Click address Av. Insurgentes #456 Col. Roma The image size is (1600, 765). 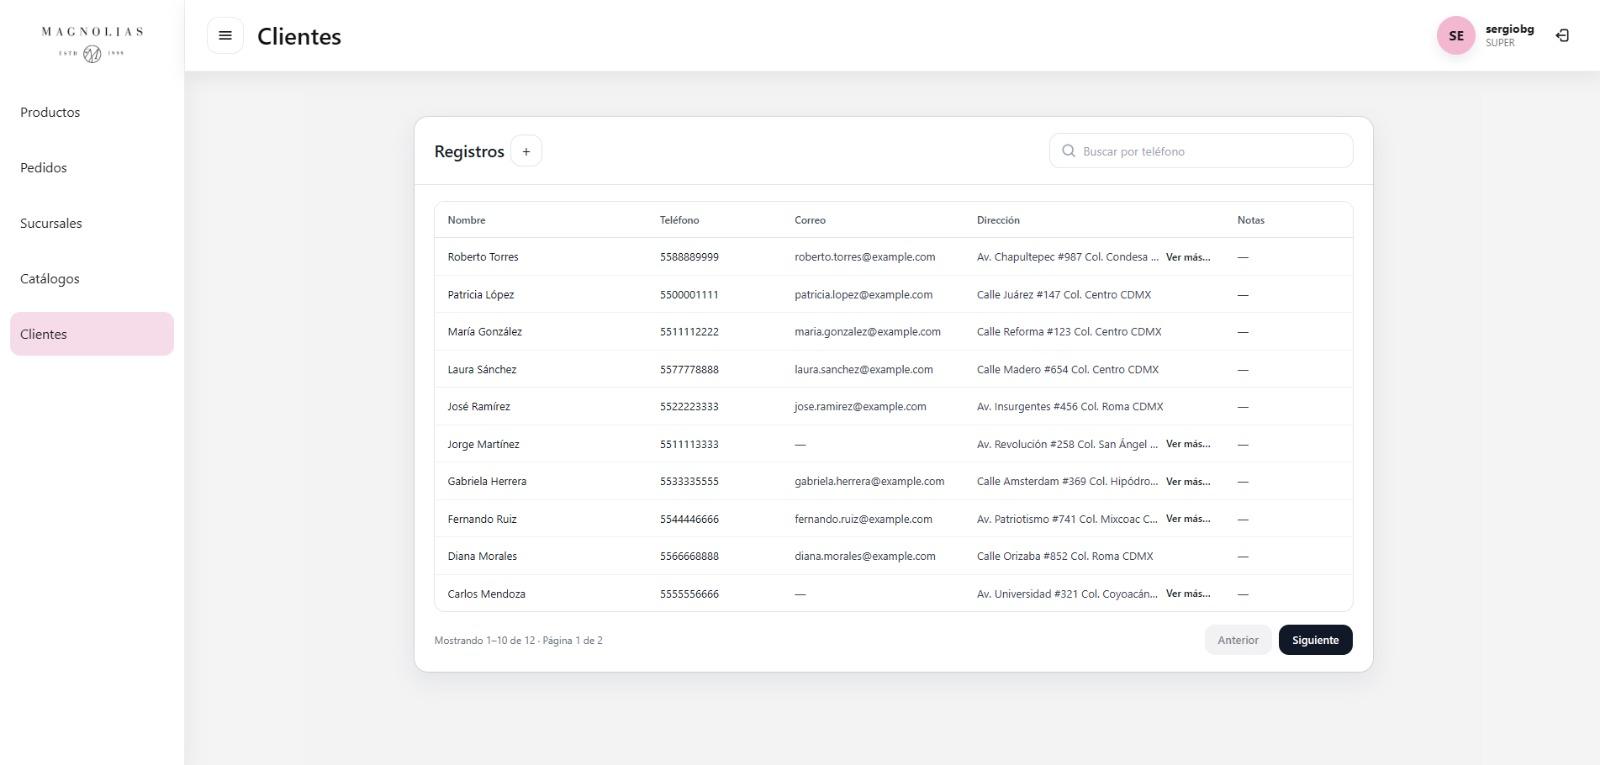[x=1070, y=407]
